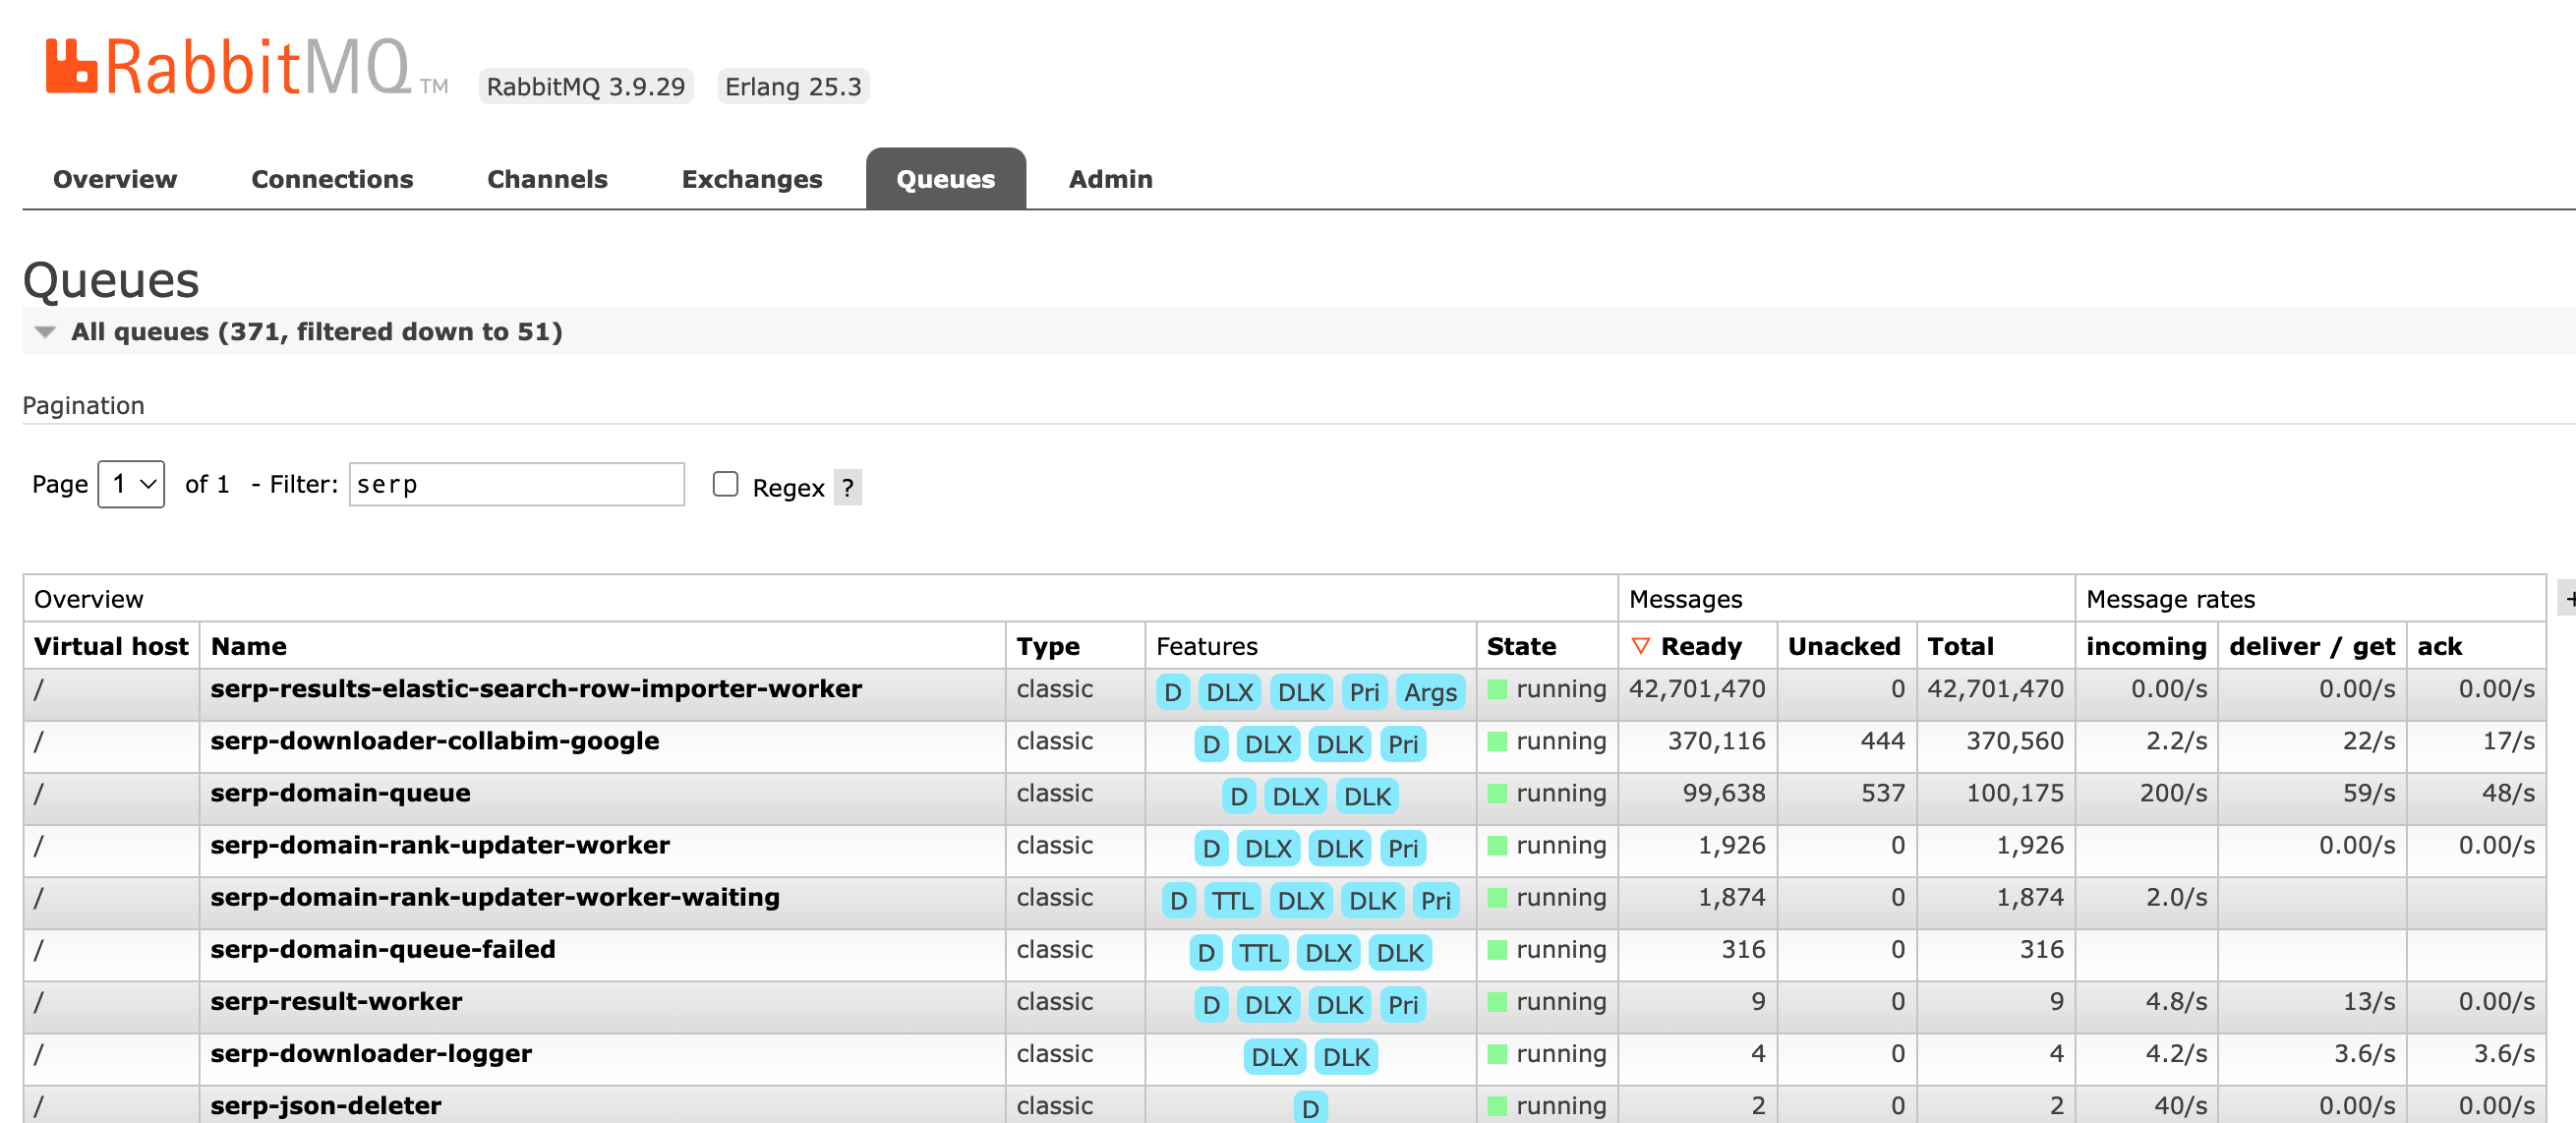Click the Ready descending sort arrow
This screenshot has width=2576, height=1123.
[x=1640, y=646]
